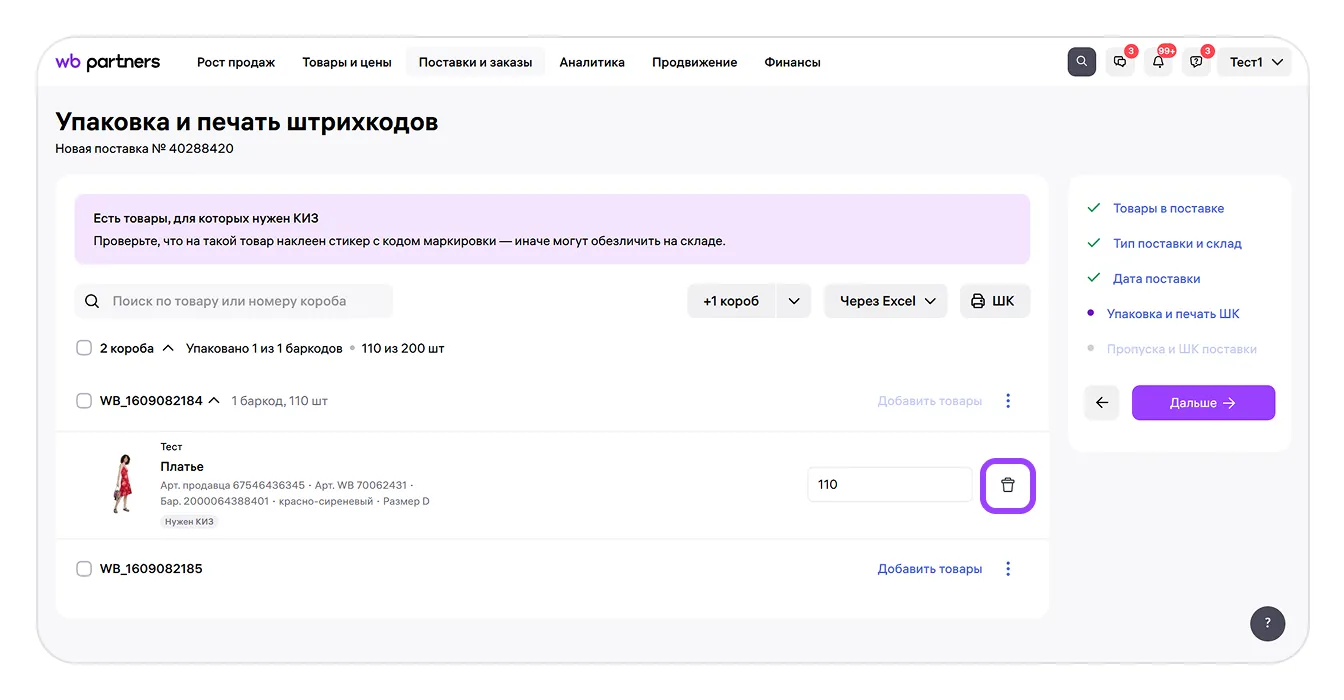This screenshot has height=700, width=1344.
Task: Click the wb partners logo
Action: point(107,62)
